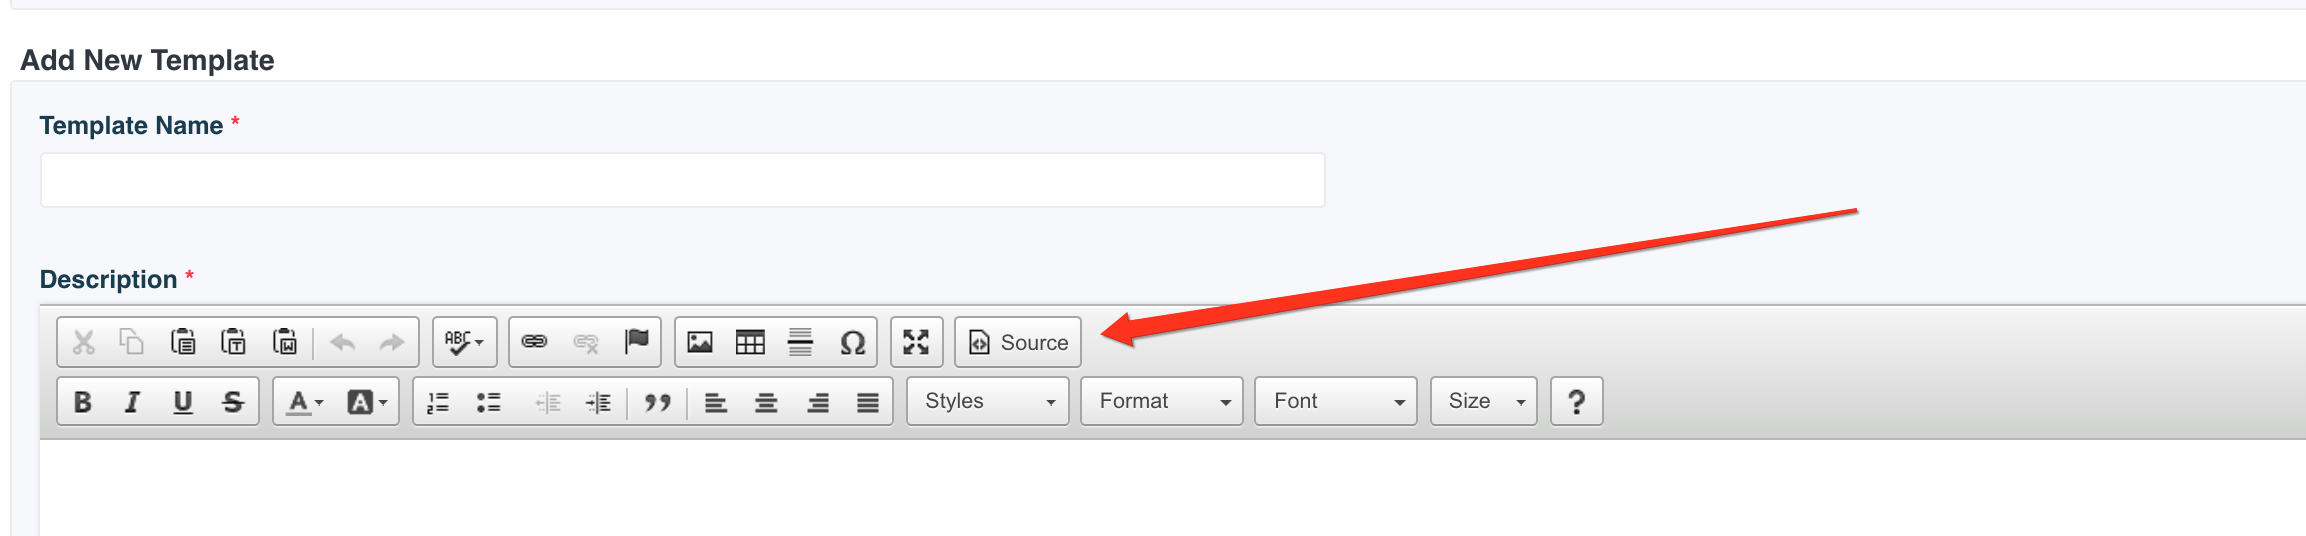Open the Font dropdown

click(x=1336, y=401)
